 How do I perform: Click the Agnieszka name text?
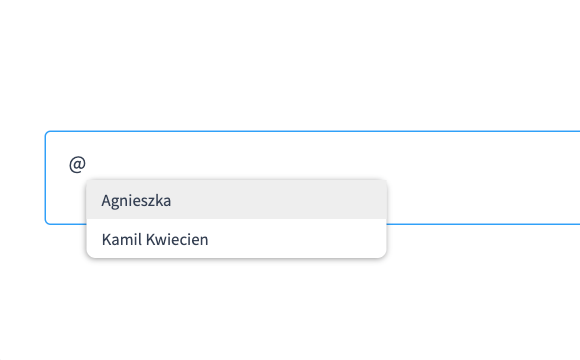pos(136,201)
